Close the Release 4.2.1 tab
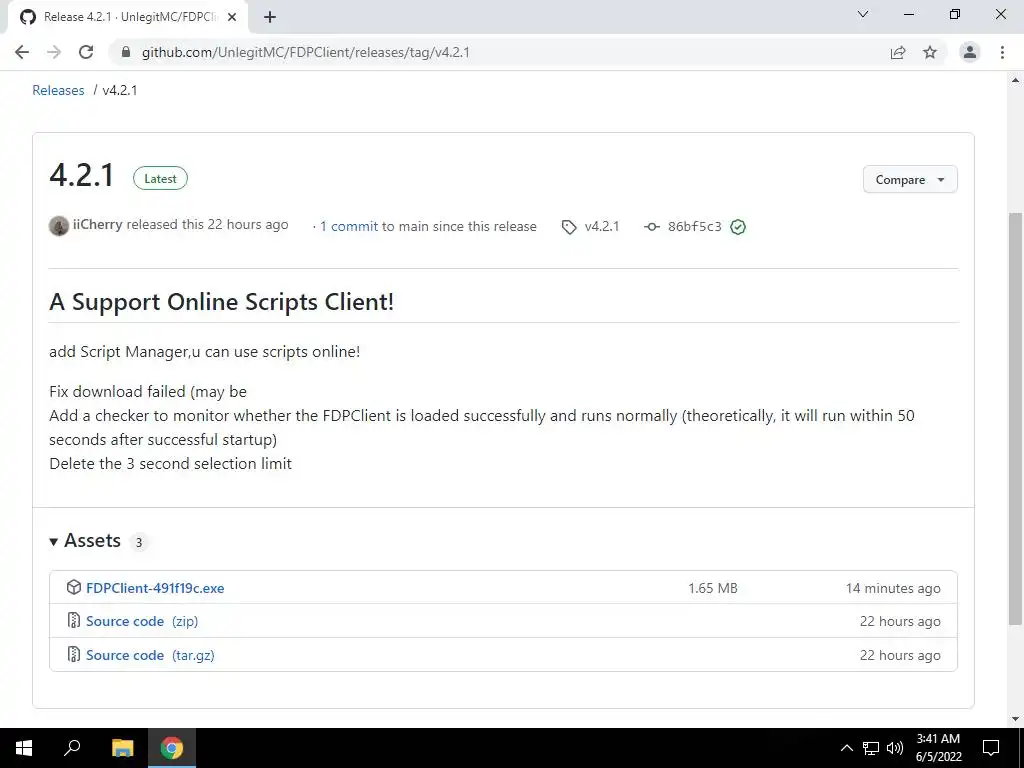Viewport: 1024px width, 768px height. [232, 17]
